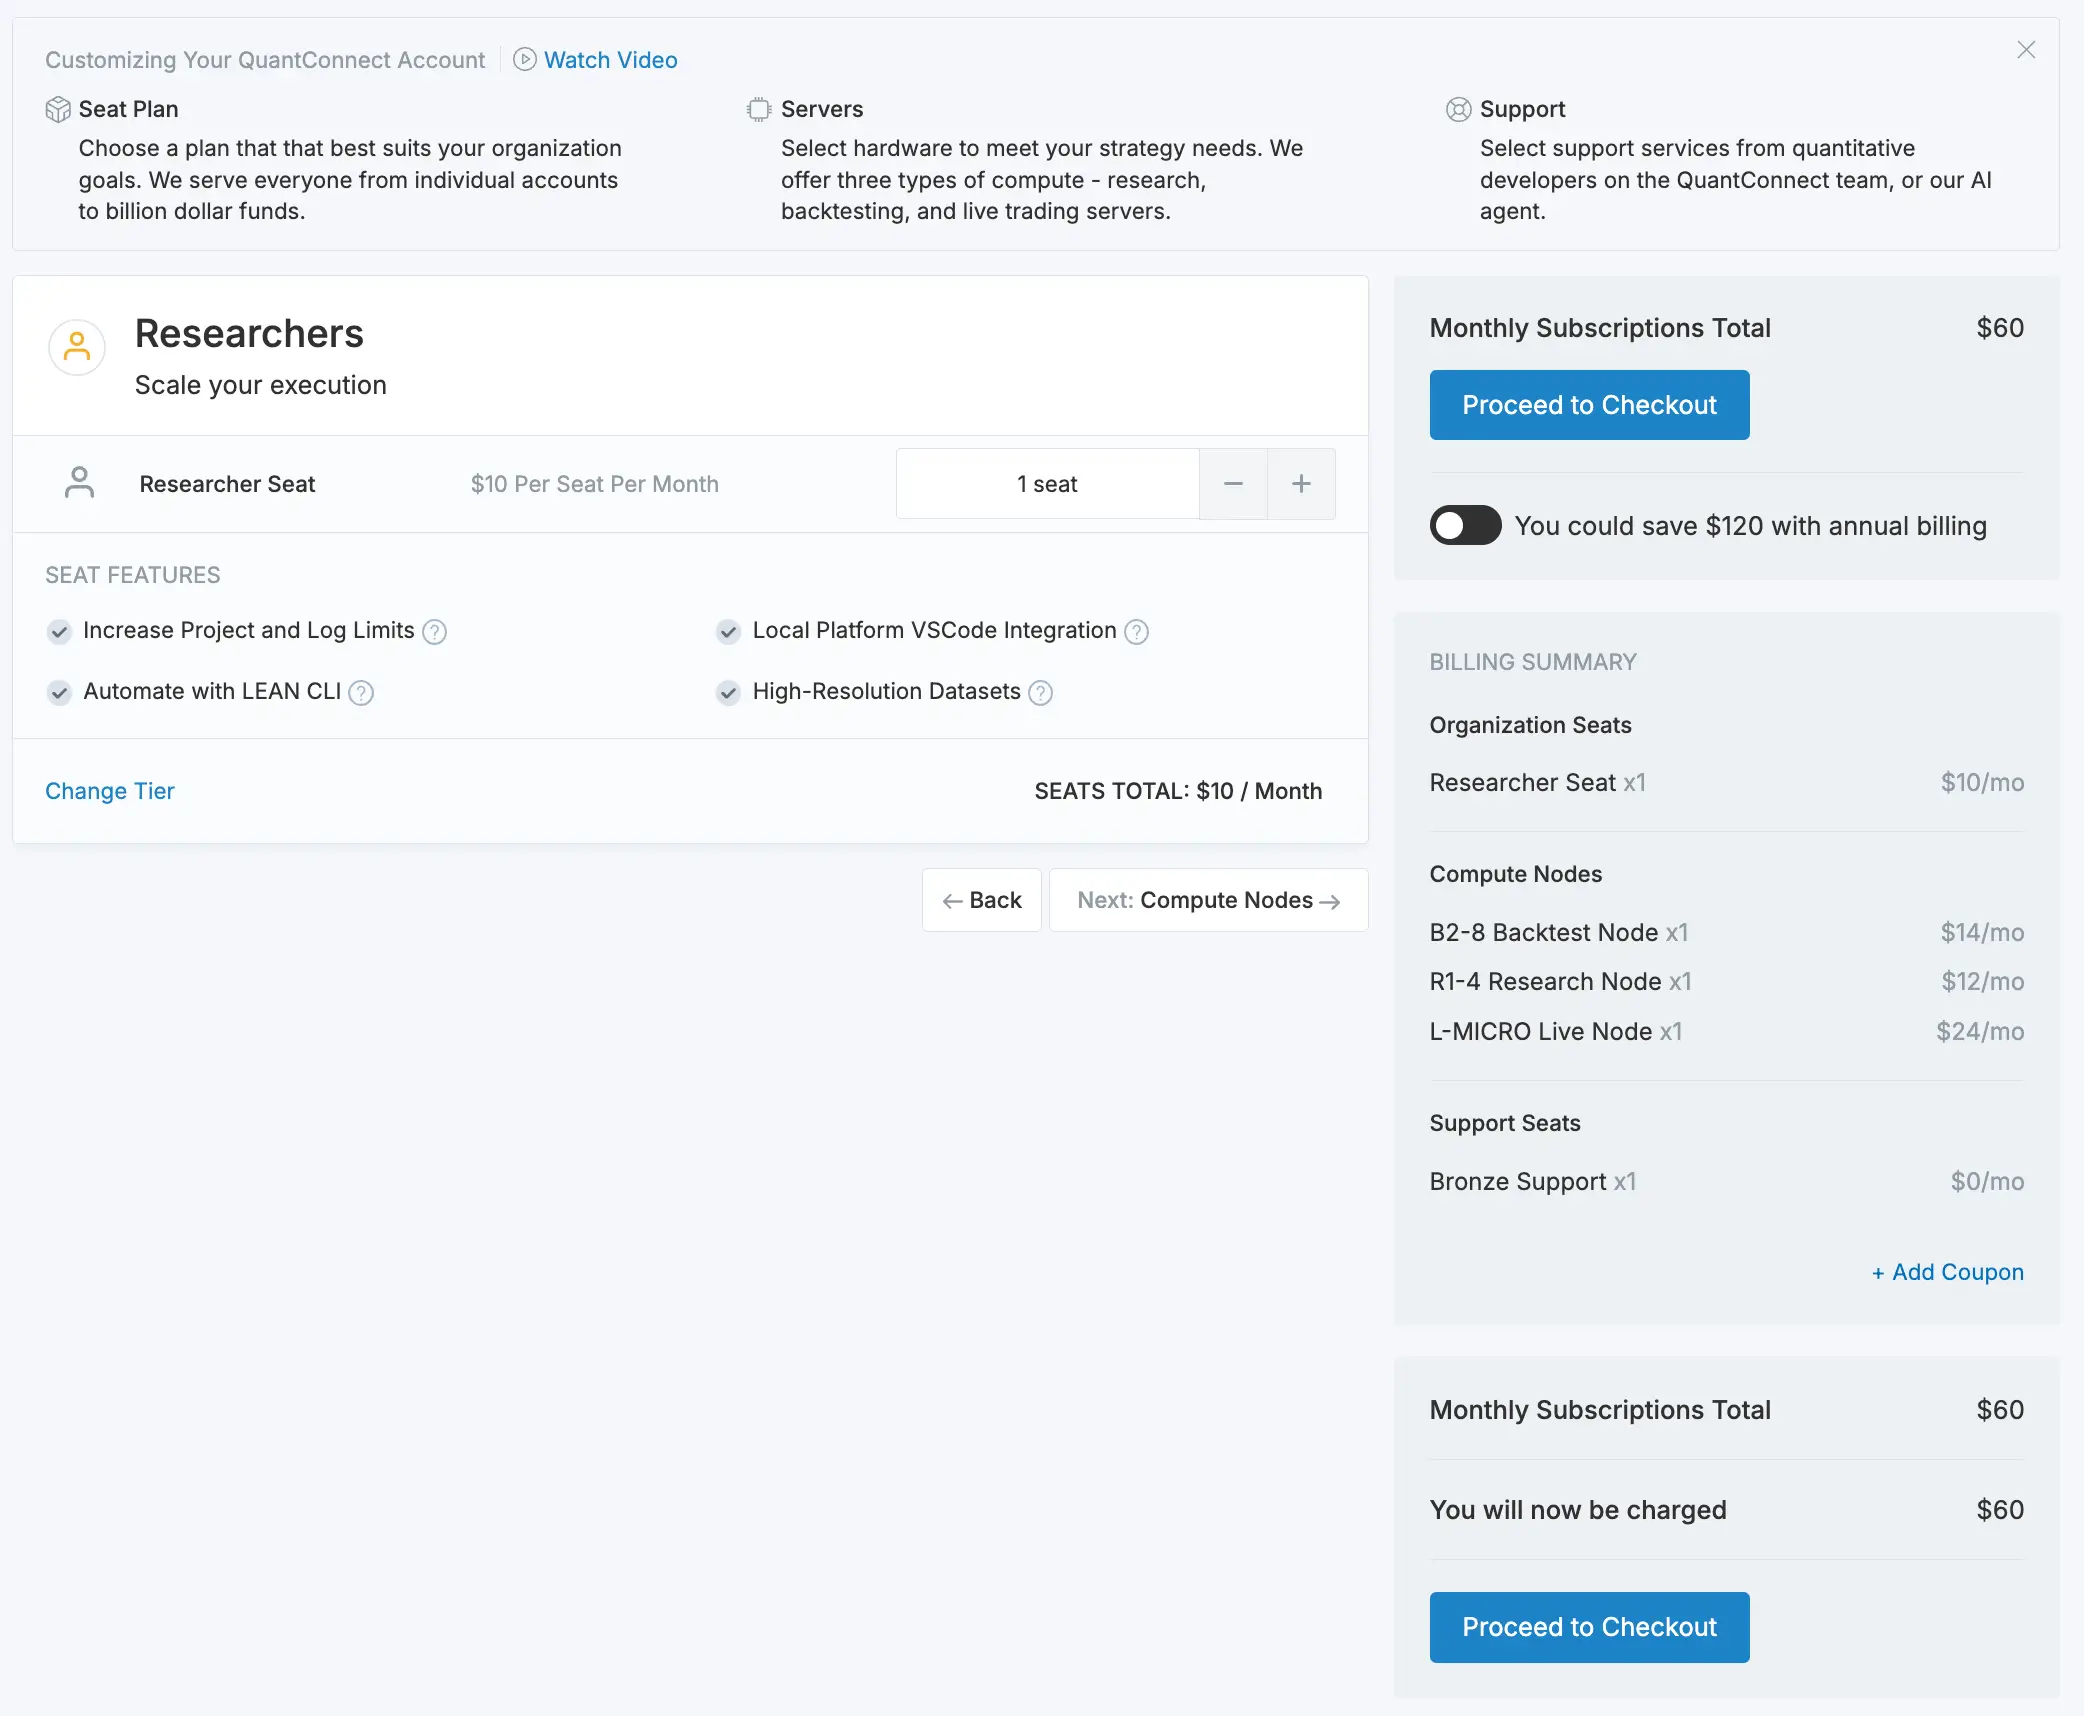Click the 1 seat quantity field
This screenshot has height=1716, width=2084.
(1047, 484)
